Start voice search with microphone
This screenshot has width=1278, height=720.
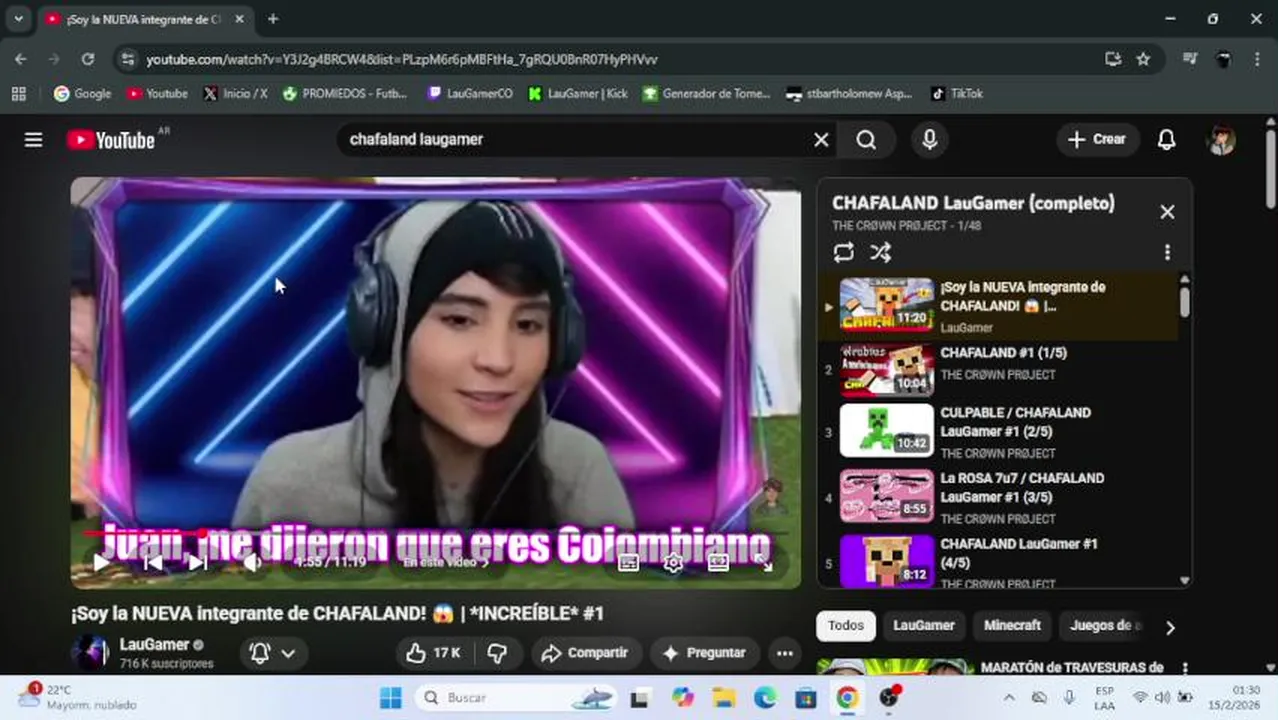[x=929, y=140]
